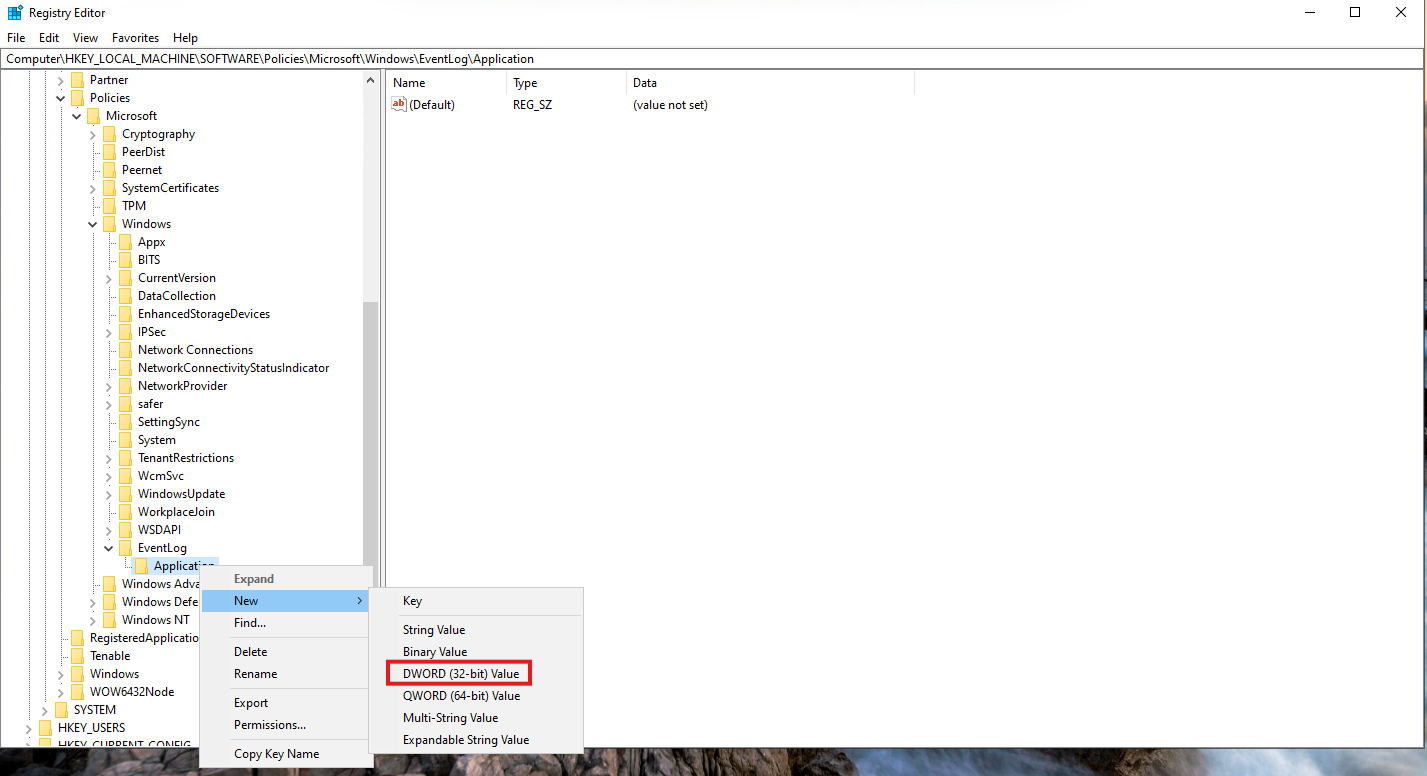Choose DWORD (32-bit) Value from submenu
Screen dimensions: 1427x776
tap(460, 674)
